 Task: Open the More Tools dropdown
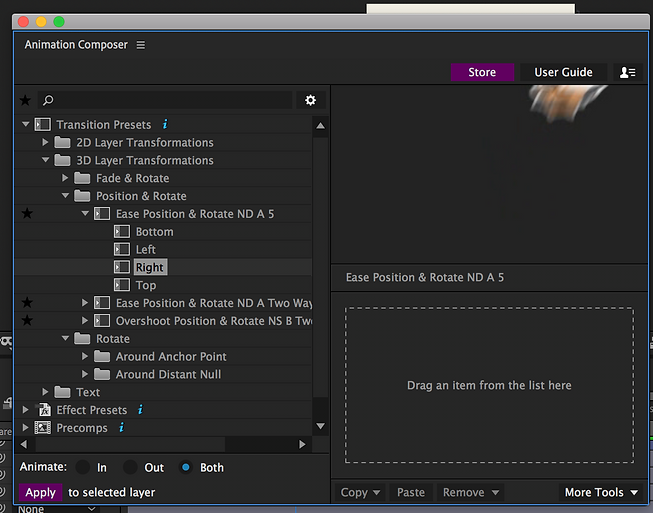tap(601, 493)
